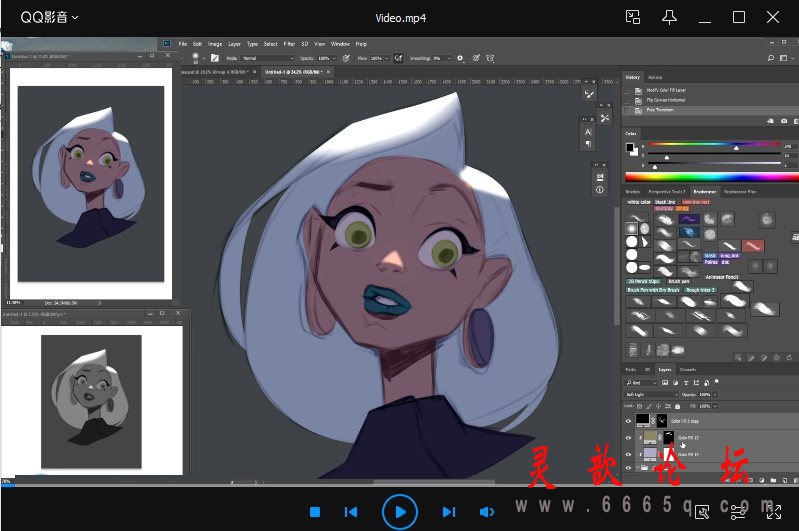Adjust the Hue slider handle
The width and height of the screenshot is (799, 531).
pos(736,148)
